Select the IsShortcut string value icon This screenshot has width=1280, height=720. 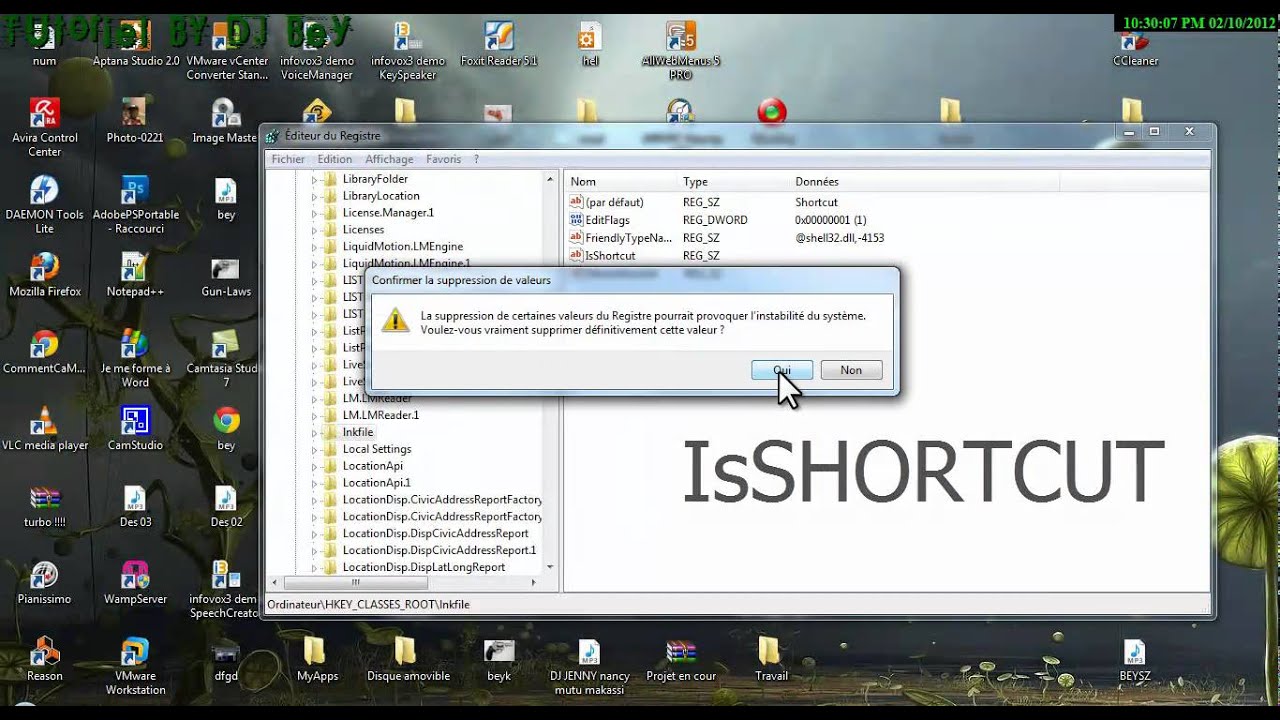pyautogui.click(x=576, y=256)
